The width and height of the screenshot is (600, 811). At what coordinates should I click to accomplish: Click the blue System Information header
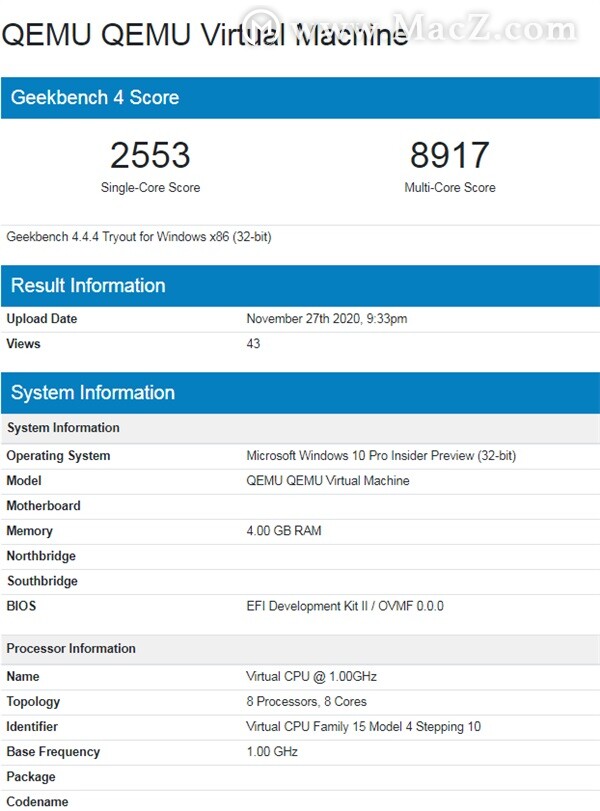click(x=300, y=393)
